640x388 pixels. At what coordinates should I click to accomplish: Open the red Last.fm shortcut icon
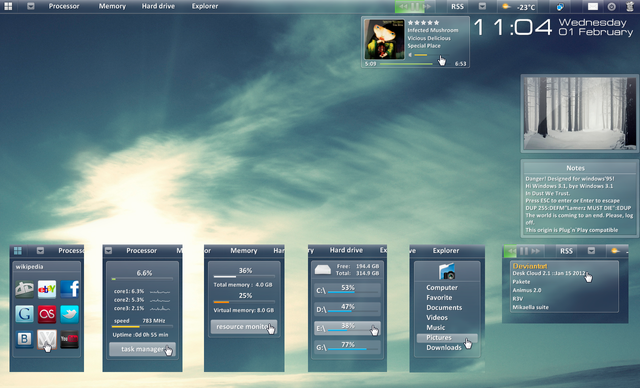(47, 314)
